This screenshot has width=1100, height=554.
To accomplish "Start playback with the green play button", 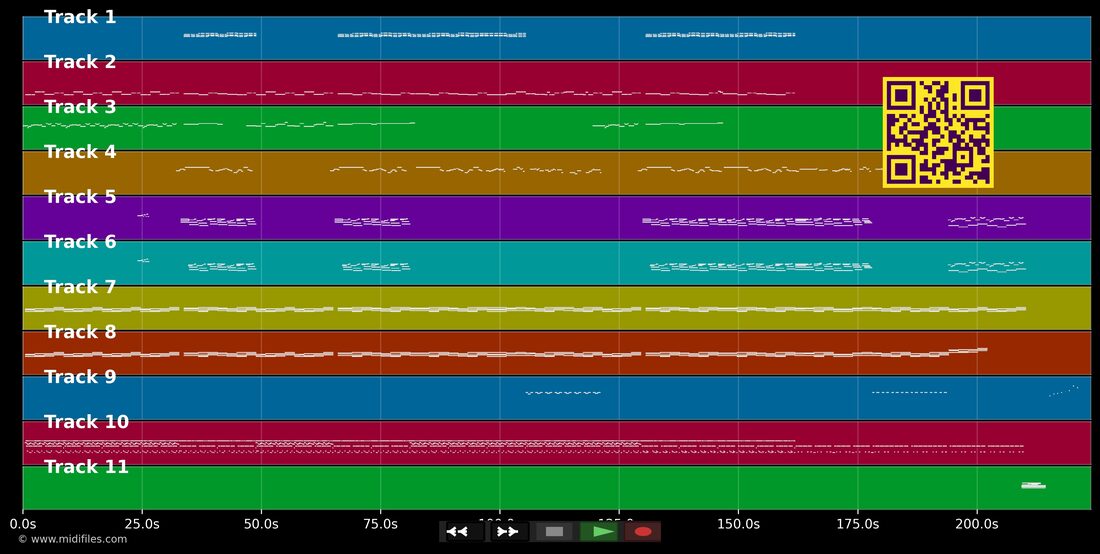I will (x=599, y=532).
